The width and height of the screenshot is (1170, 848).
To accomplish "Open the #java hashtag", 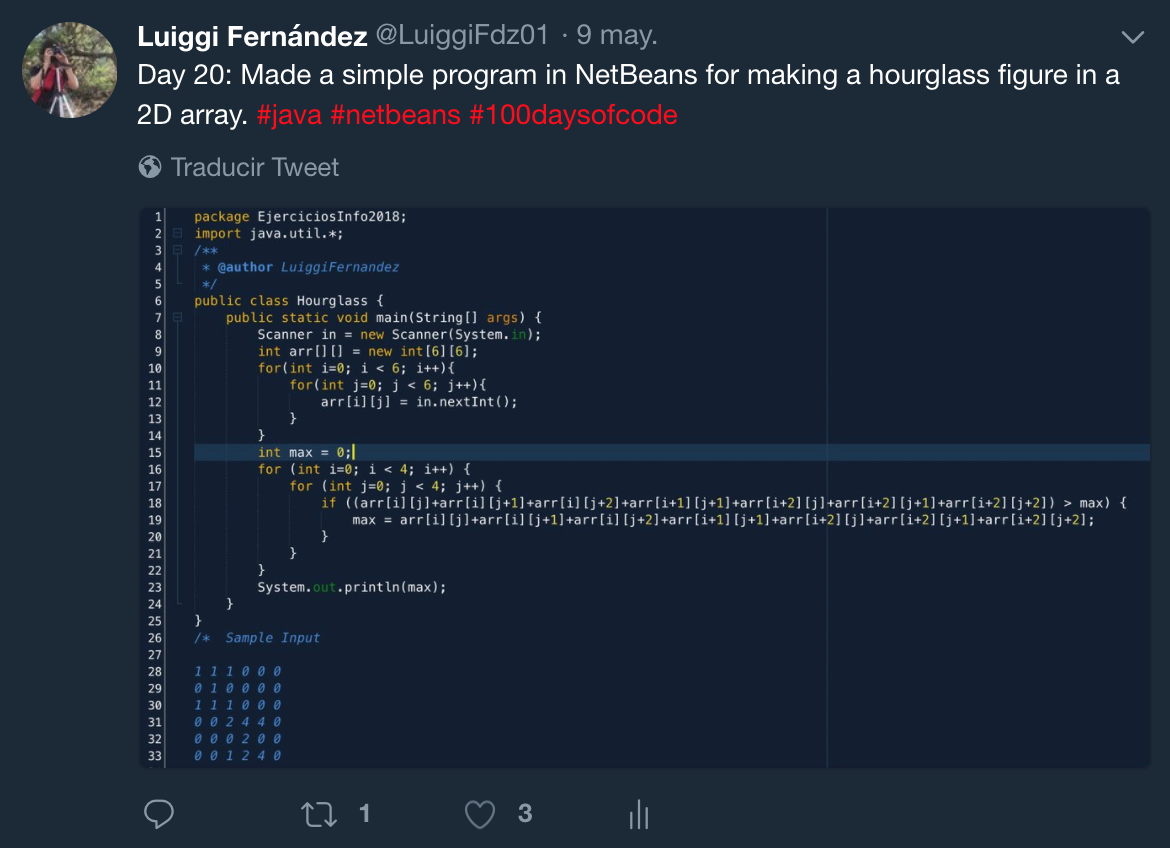I will click(x=289, y=115).
